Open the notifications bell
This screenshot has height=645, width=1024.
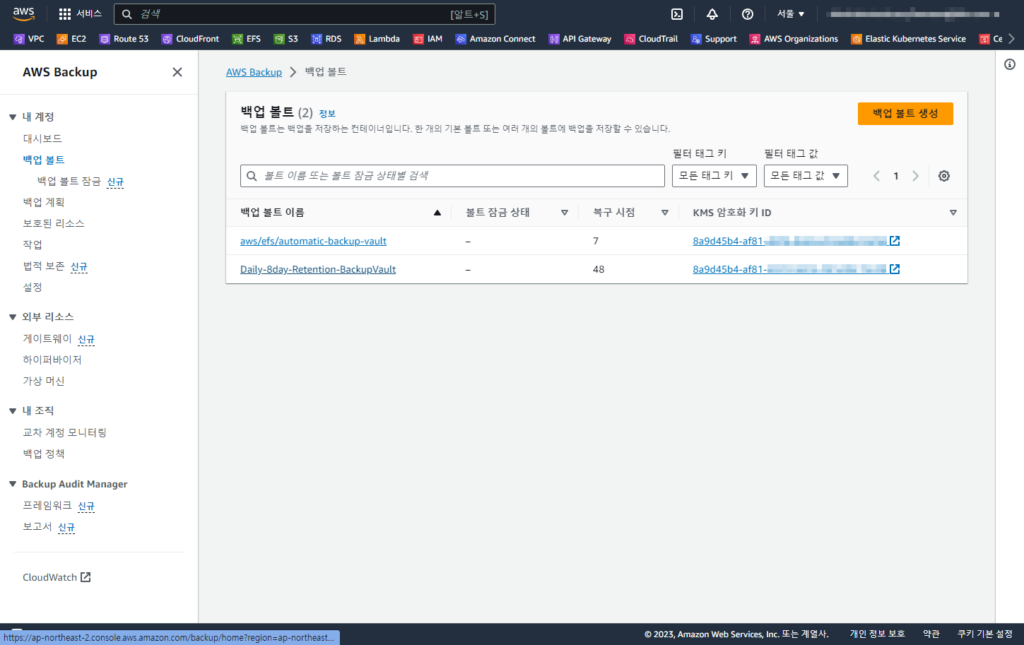tap(712, 14)
